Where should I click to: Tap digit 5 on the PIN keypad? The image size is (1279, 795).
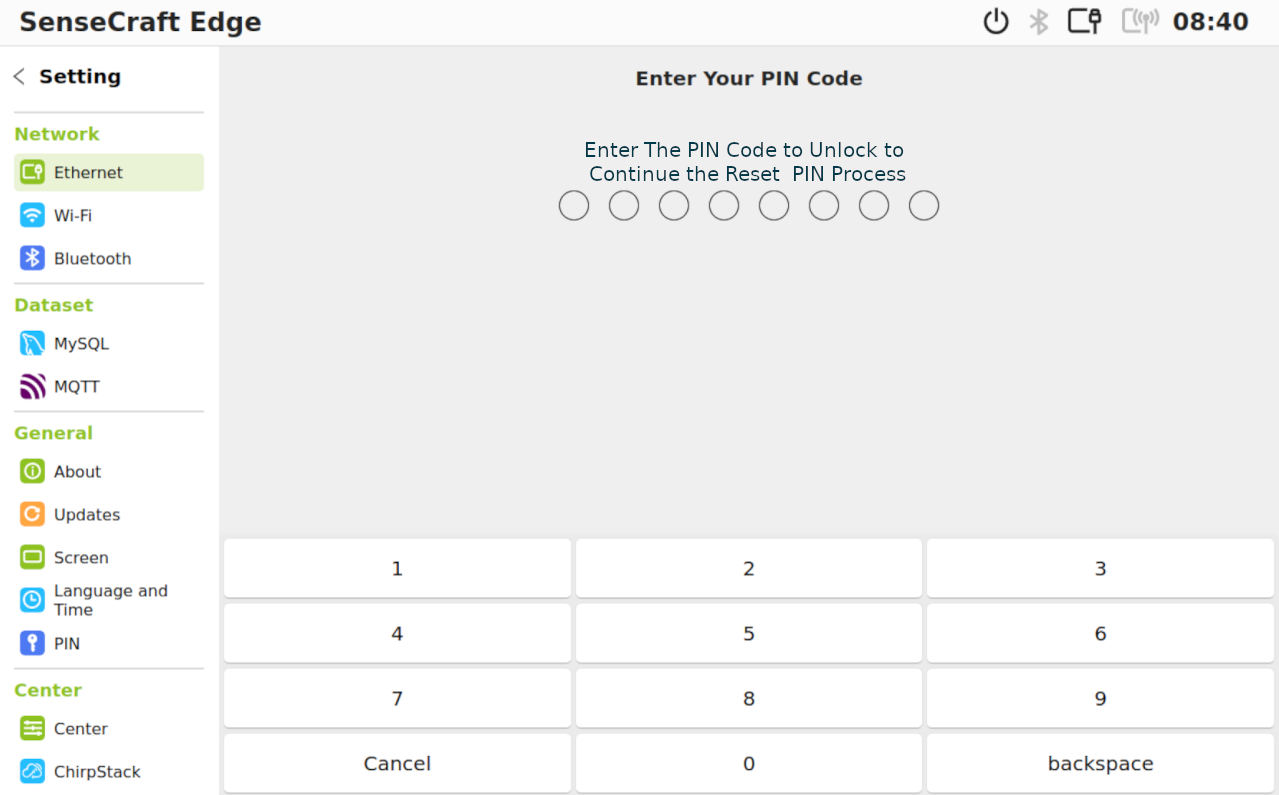pos(749,633)
